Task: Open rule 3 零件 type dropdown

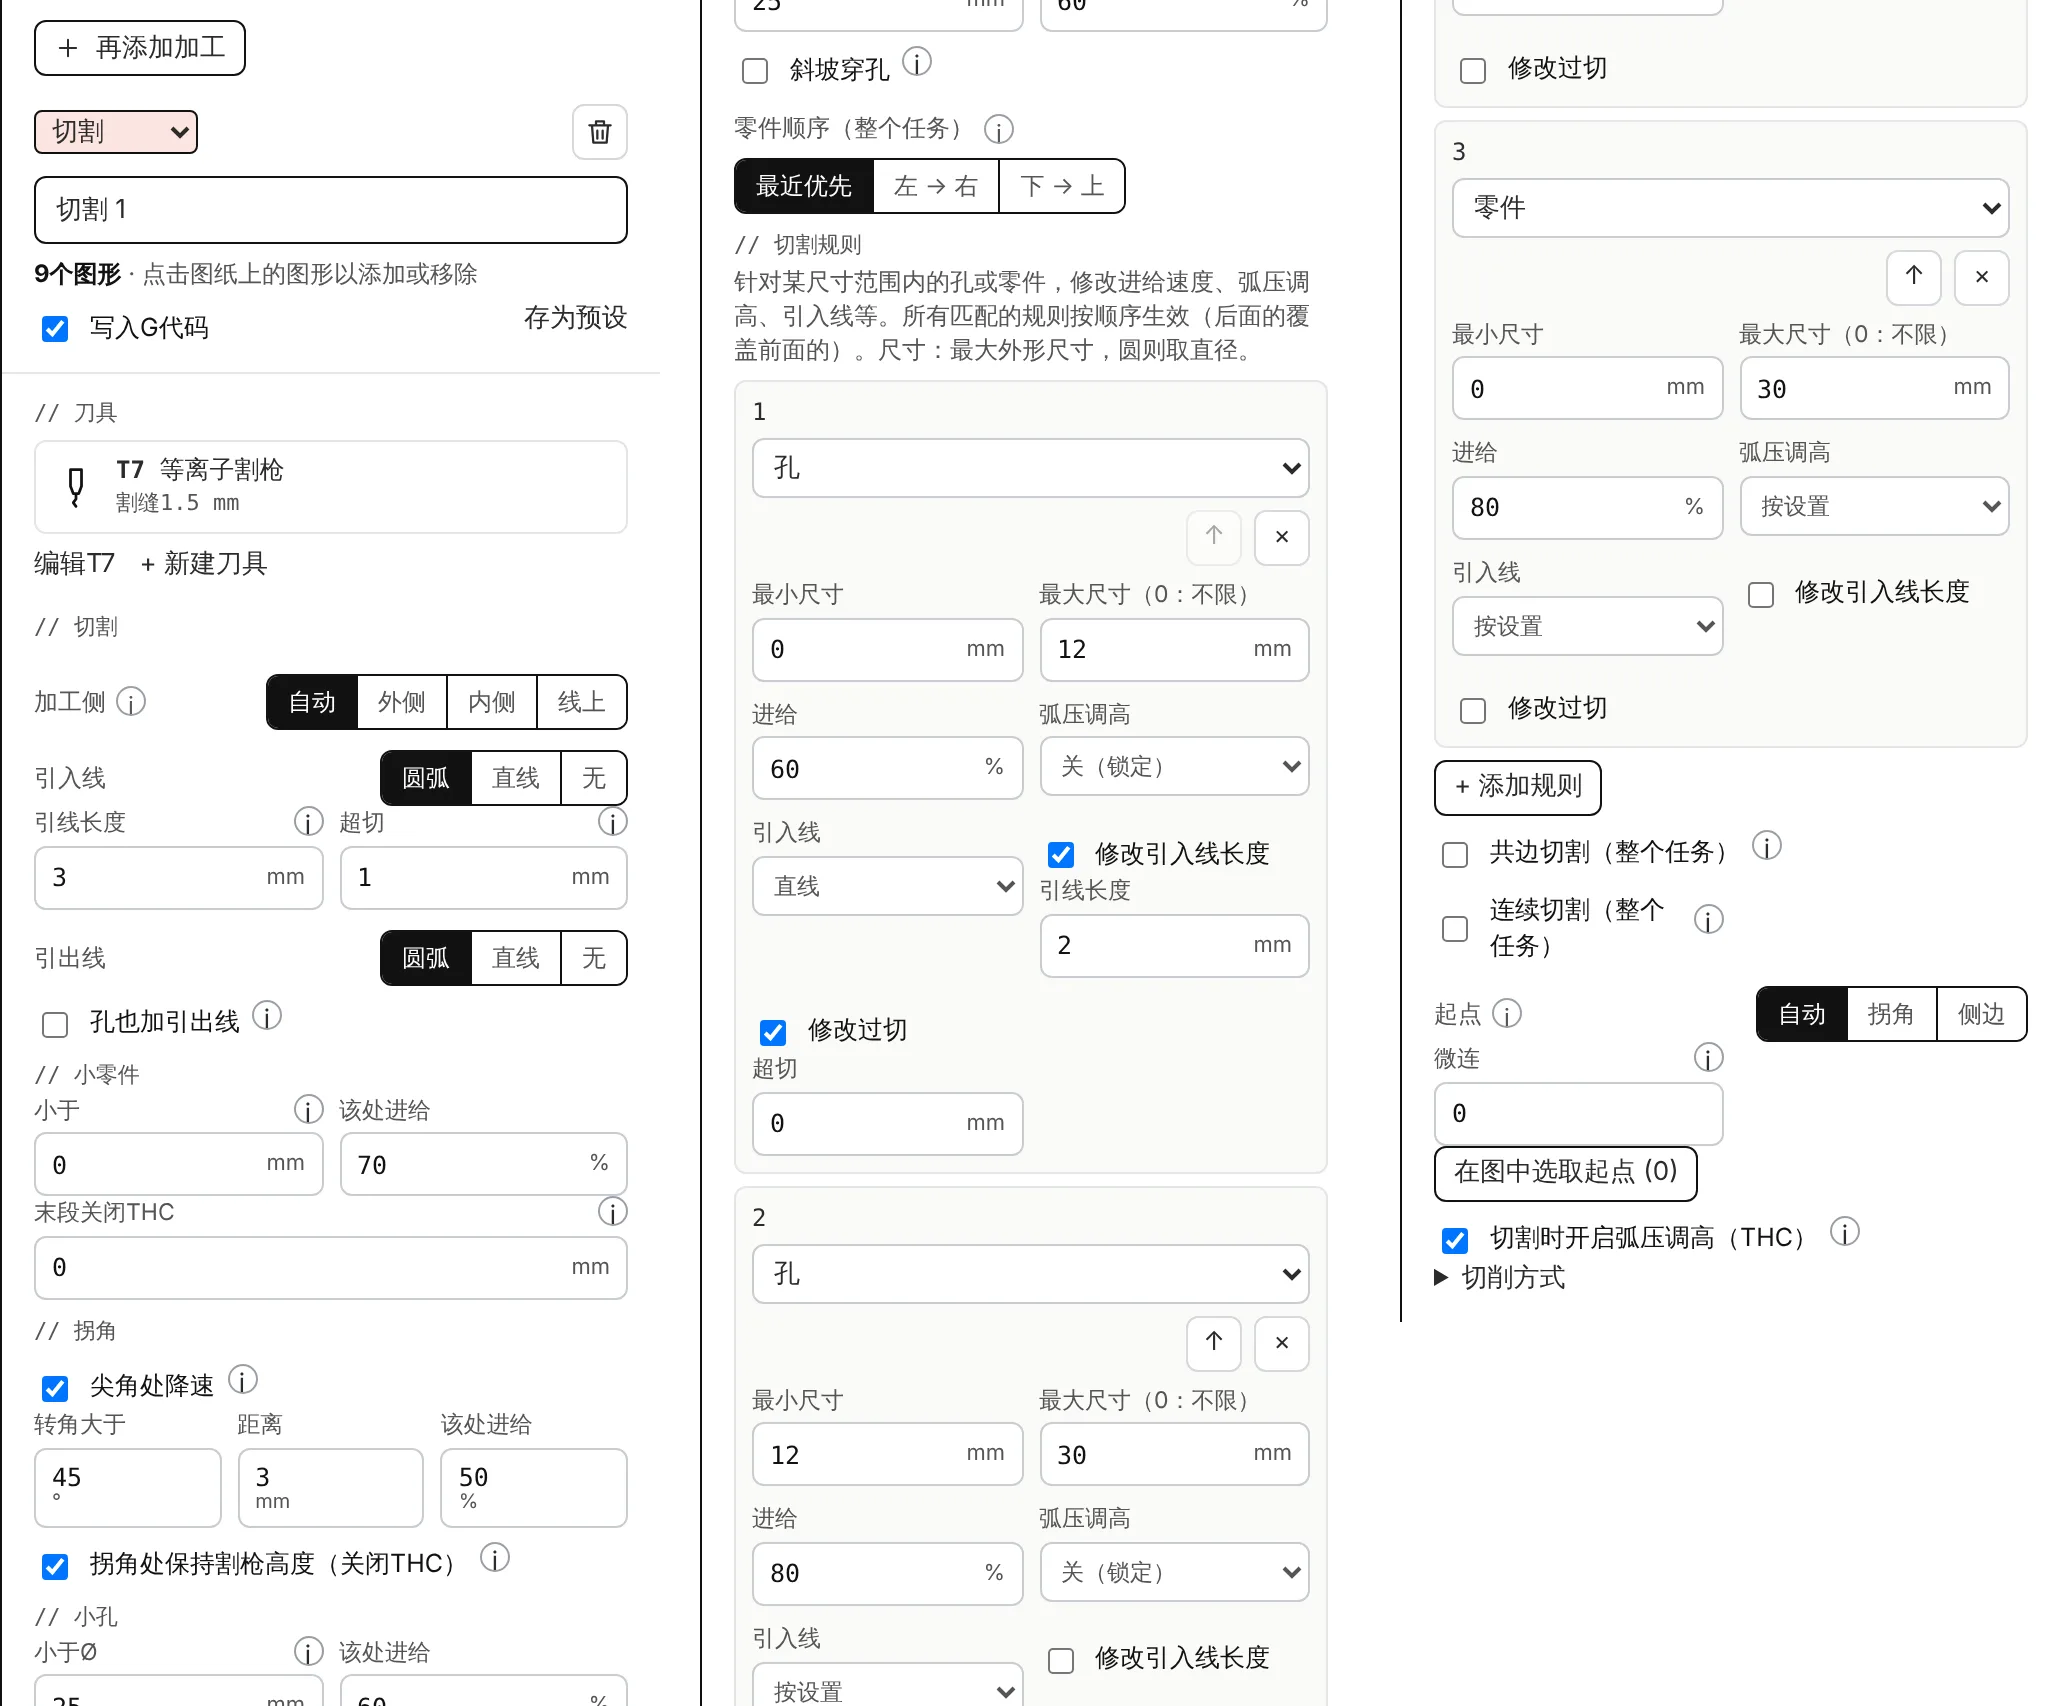Action: tap(1730, 208)
